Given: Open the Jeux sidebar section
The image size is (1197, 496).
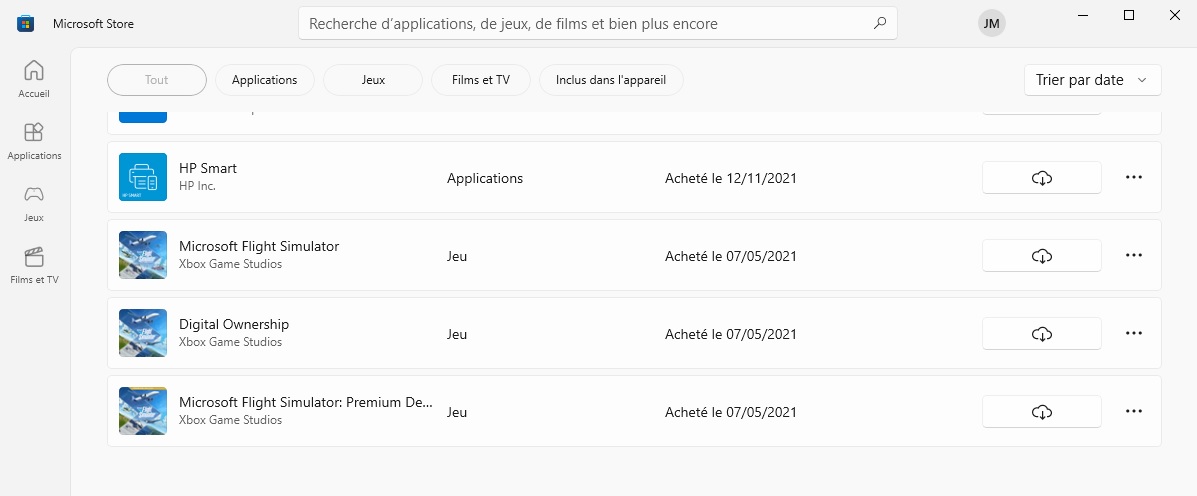Looking at the screenshot, I should (x=34, y=202).
